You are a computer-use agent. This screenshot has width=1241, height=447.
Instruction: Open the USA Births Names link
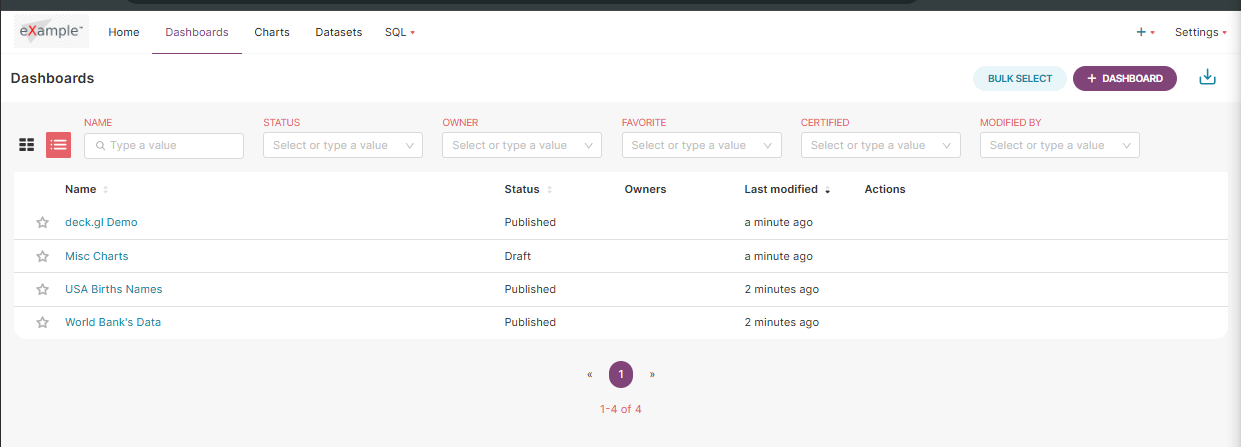pos(114,289)
